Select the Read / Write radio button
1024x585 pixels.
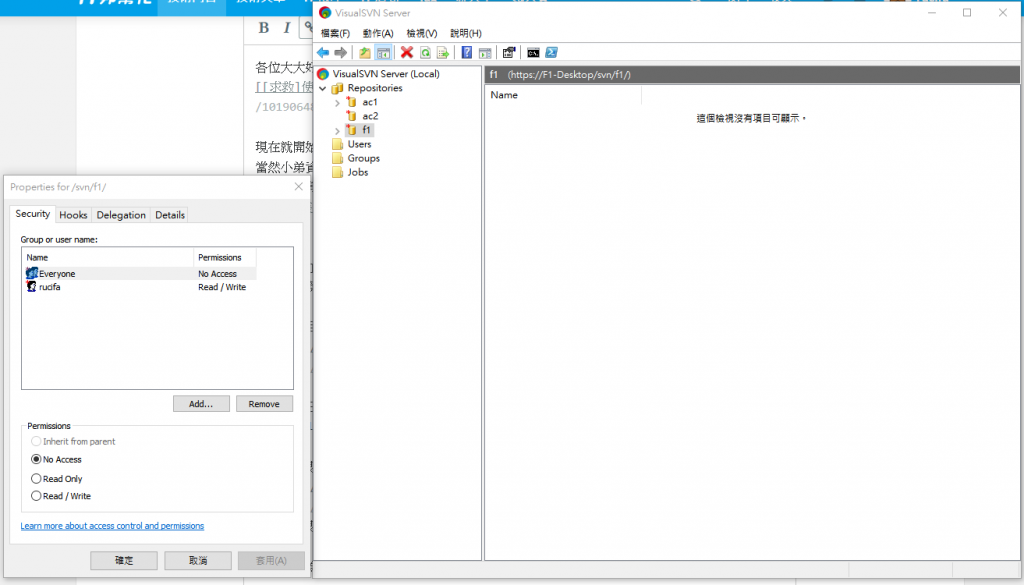[36, 496]
